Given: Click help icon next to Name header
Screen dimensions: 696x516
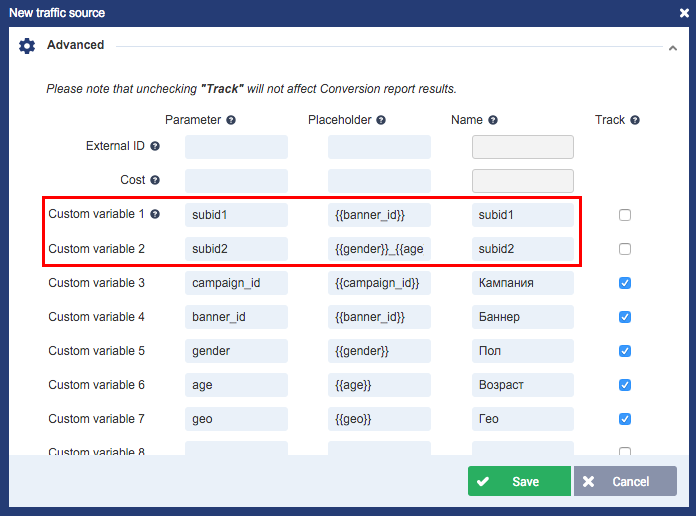Looking at the screenshot, I should 493,120.
